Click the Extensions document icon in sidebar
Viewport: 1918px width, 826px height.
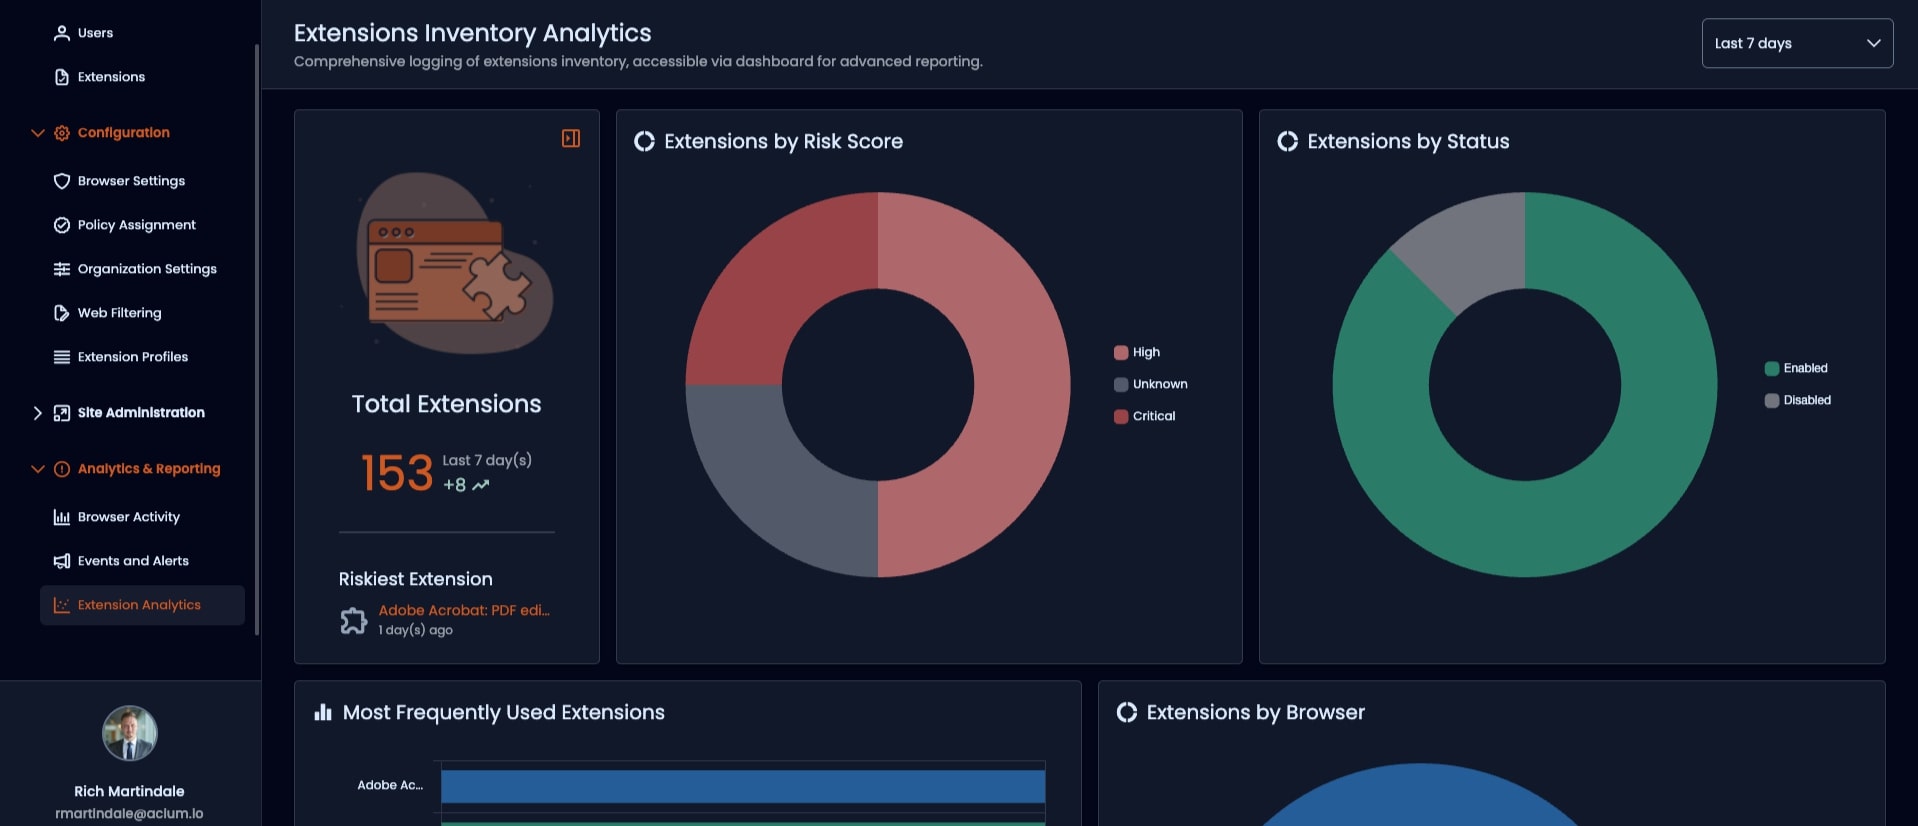tap(61, 77)
